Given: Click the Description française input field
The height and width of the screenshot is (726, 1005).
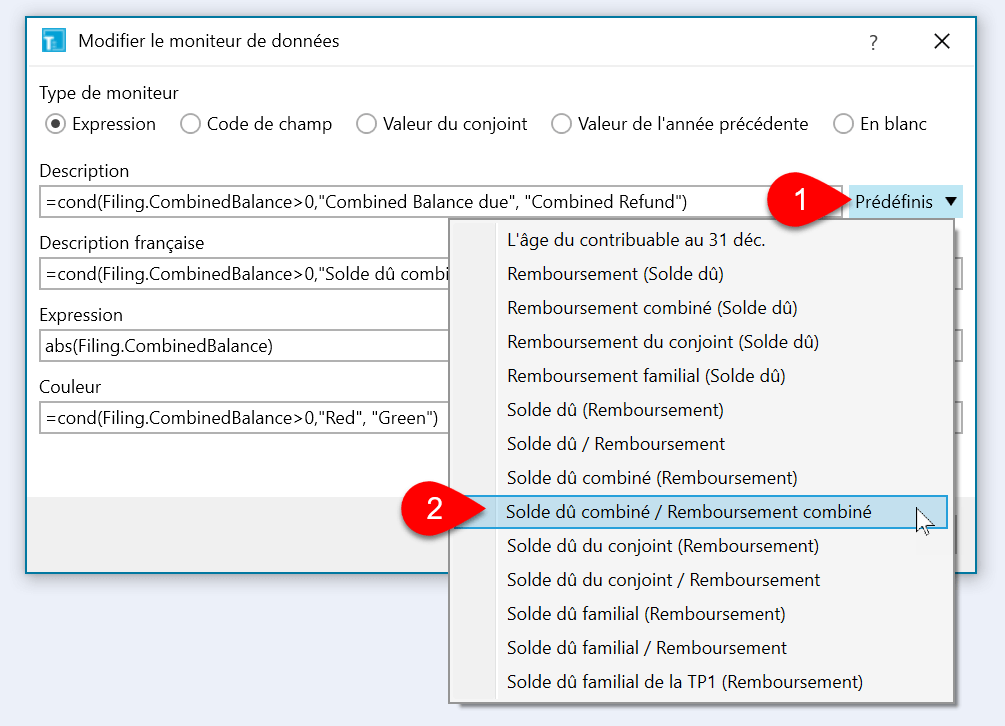Looking at the screenshot, I should point(244,274).
